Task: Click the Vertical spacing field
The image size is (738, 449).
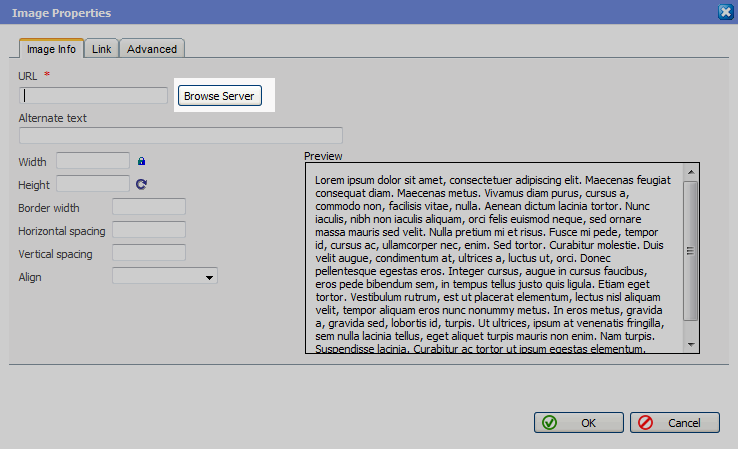Action: pos(149,253)
